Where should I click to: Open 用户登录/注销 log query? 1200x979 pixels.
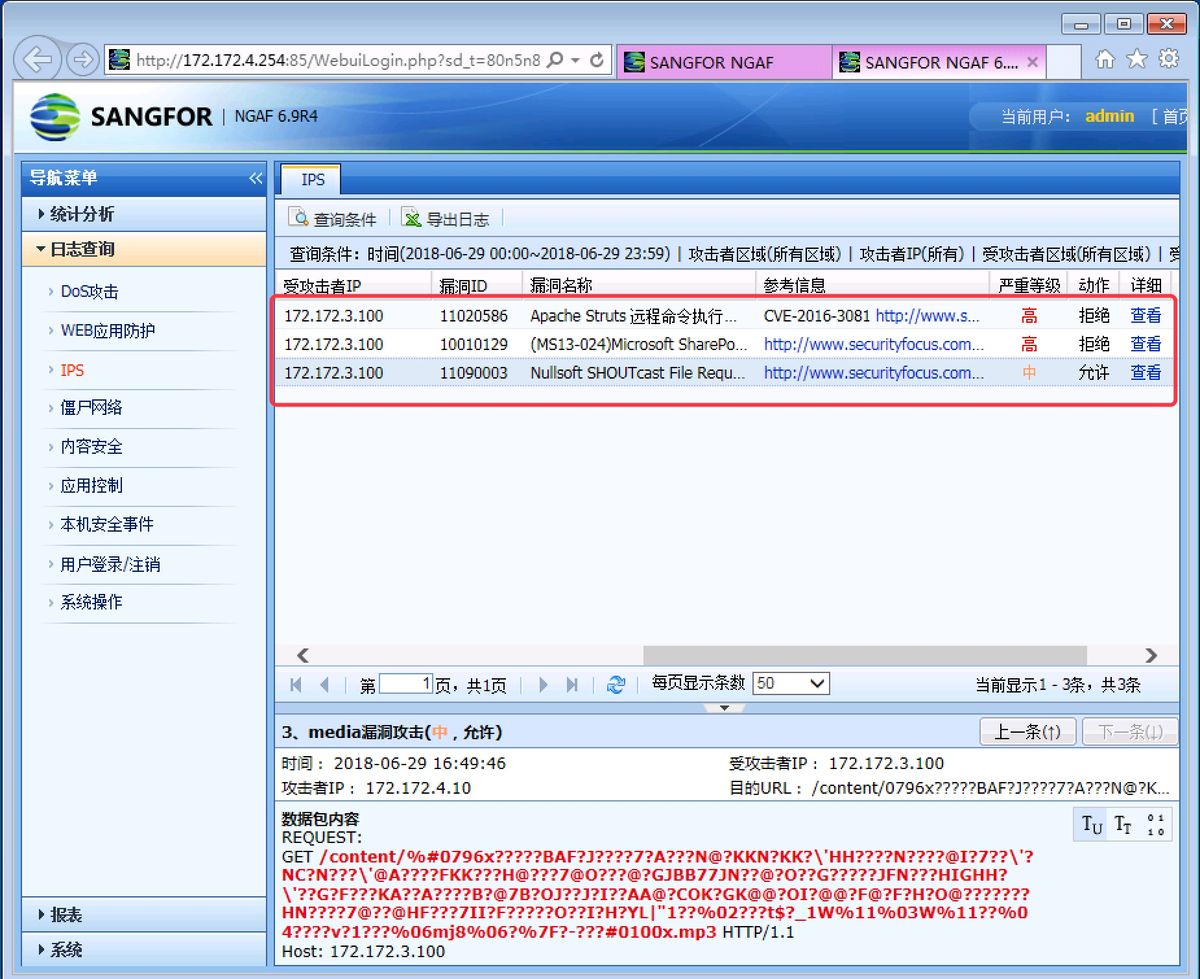click(110, 564)
